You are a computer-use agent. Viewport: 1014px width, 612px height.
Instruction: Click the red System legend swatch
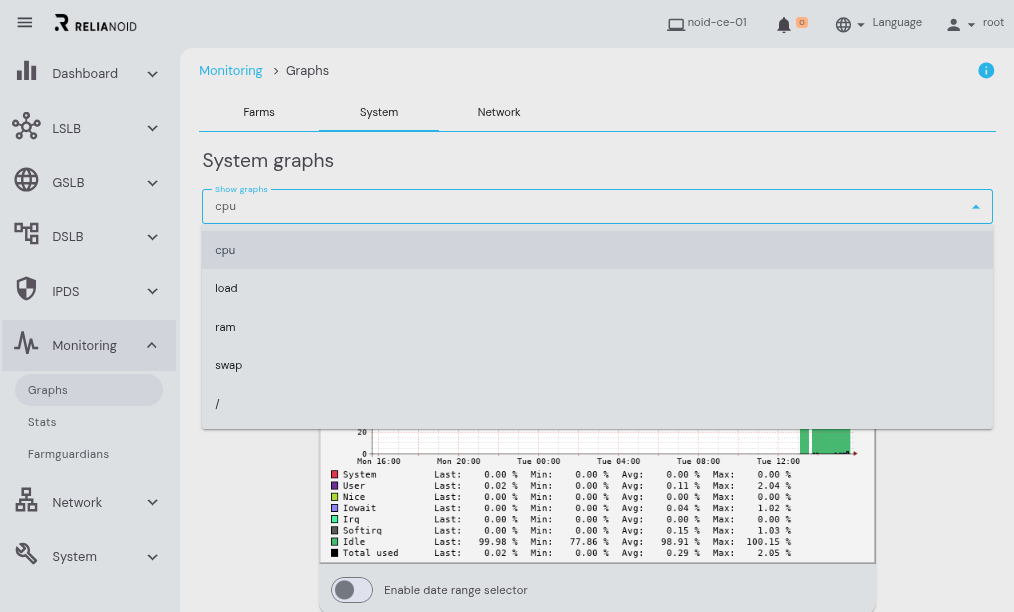(x=334, y=474)
